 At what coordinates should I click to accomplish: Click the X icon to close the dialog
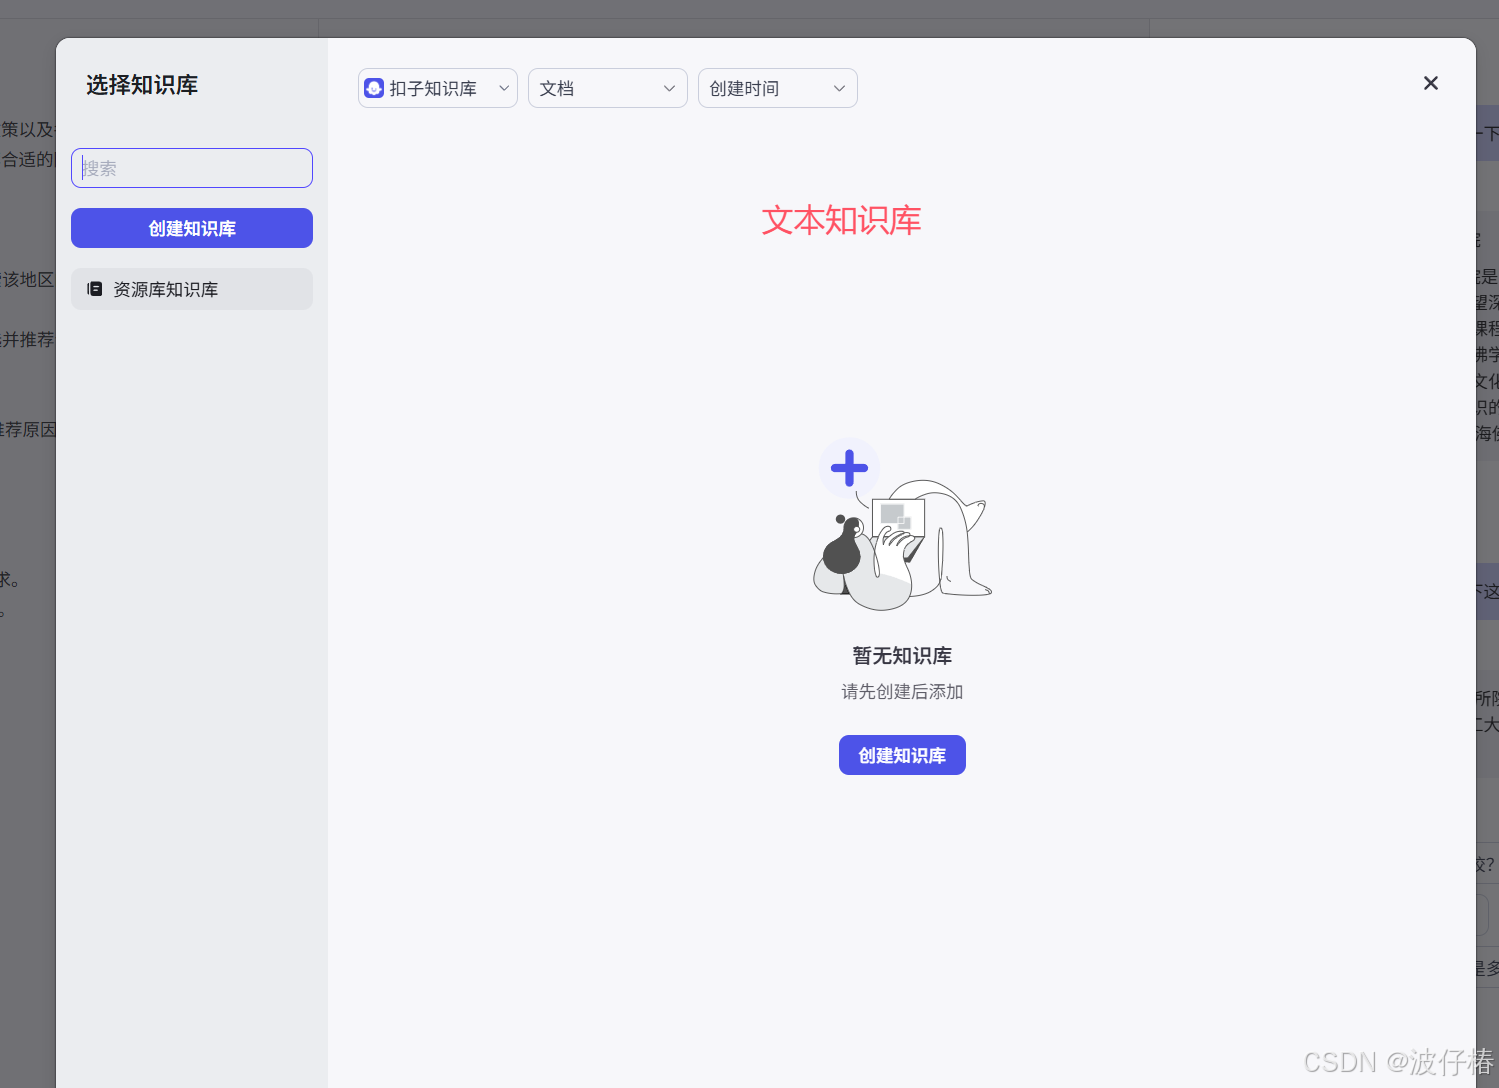click(x=1430, y=83)
